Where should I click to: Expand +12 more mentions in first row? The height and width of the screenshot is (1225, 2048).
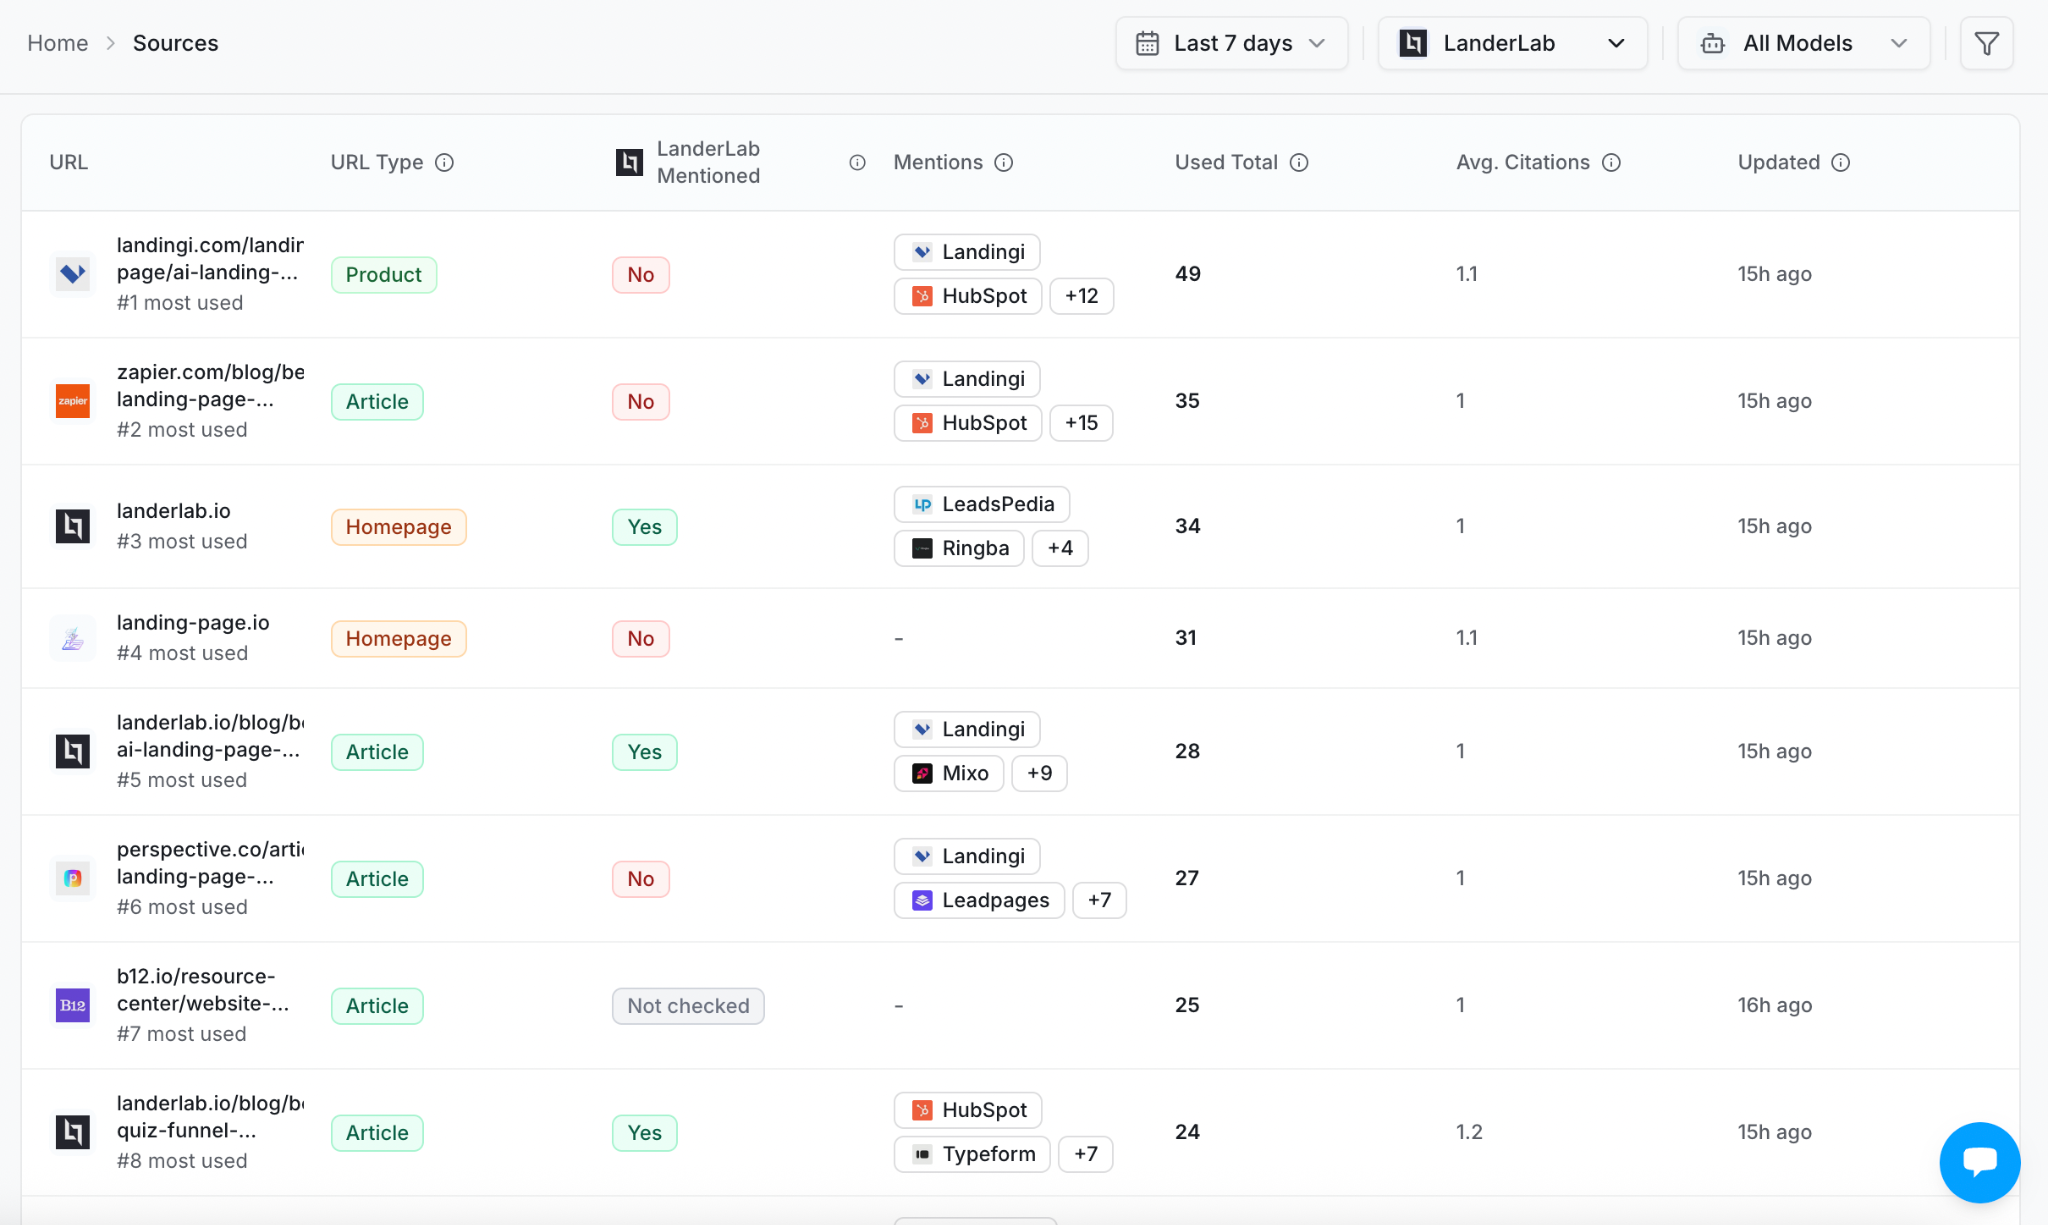[x=1081, y=296]
